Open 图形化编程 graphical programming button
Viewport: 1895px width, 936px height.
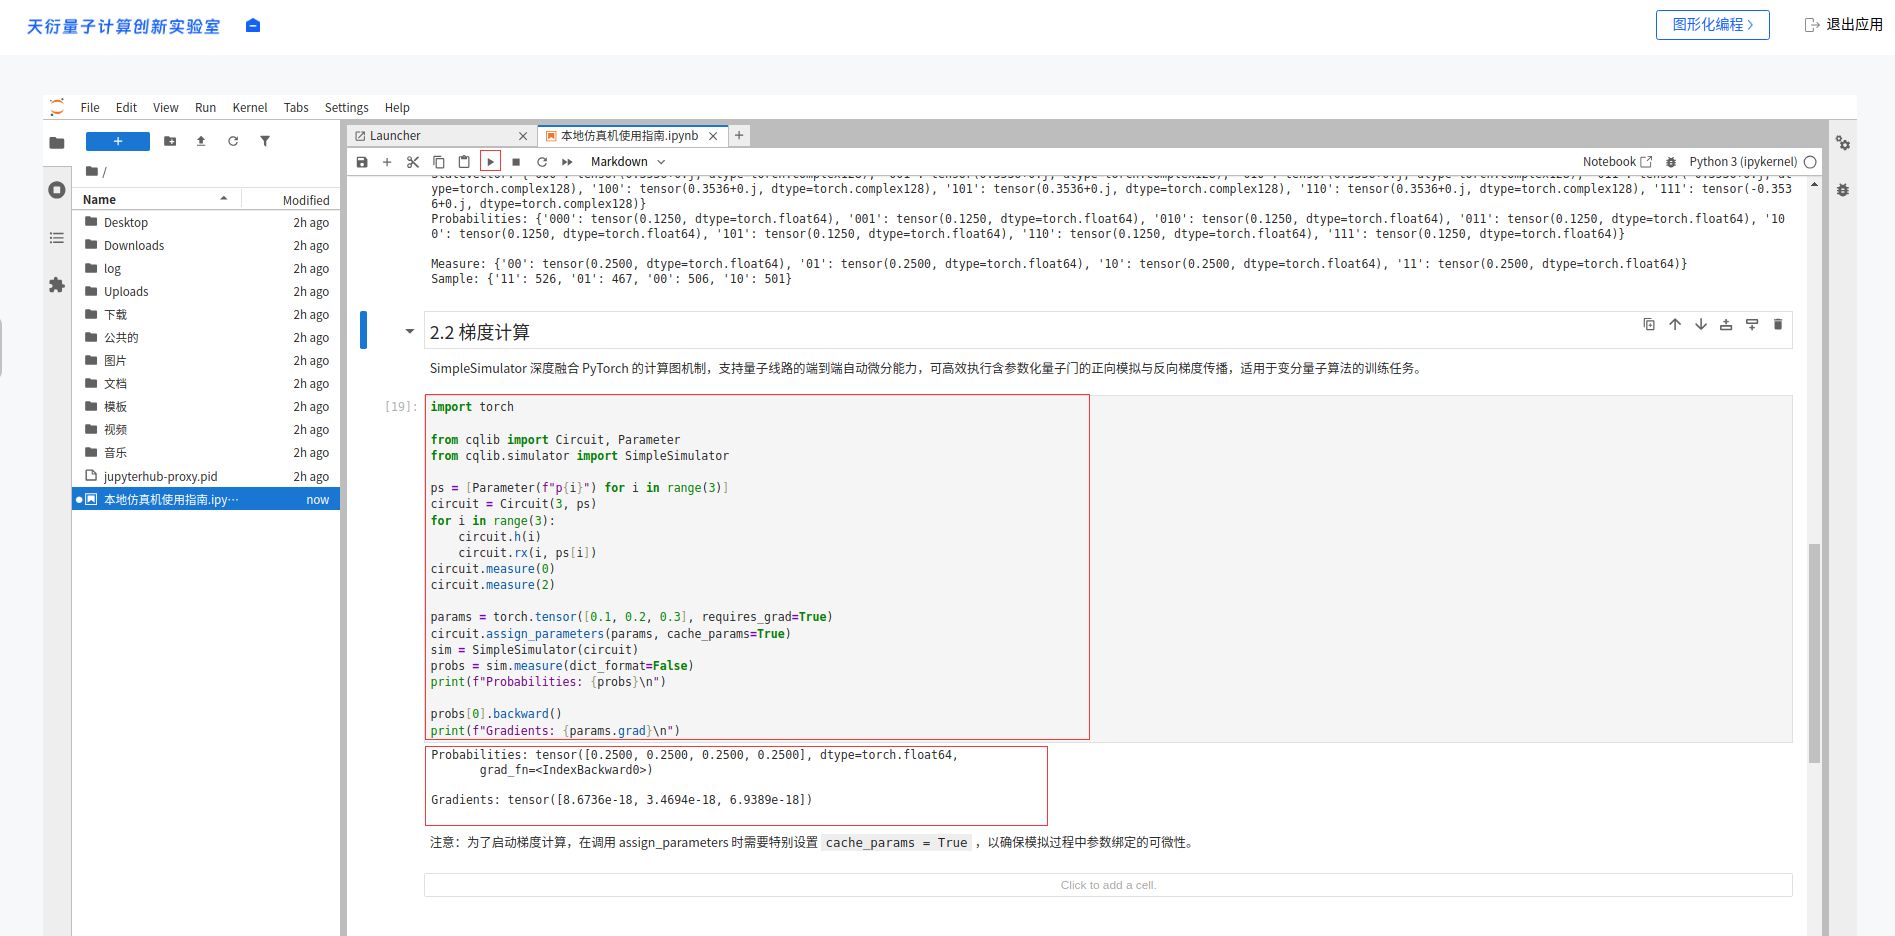(1712, 25)
